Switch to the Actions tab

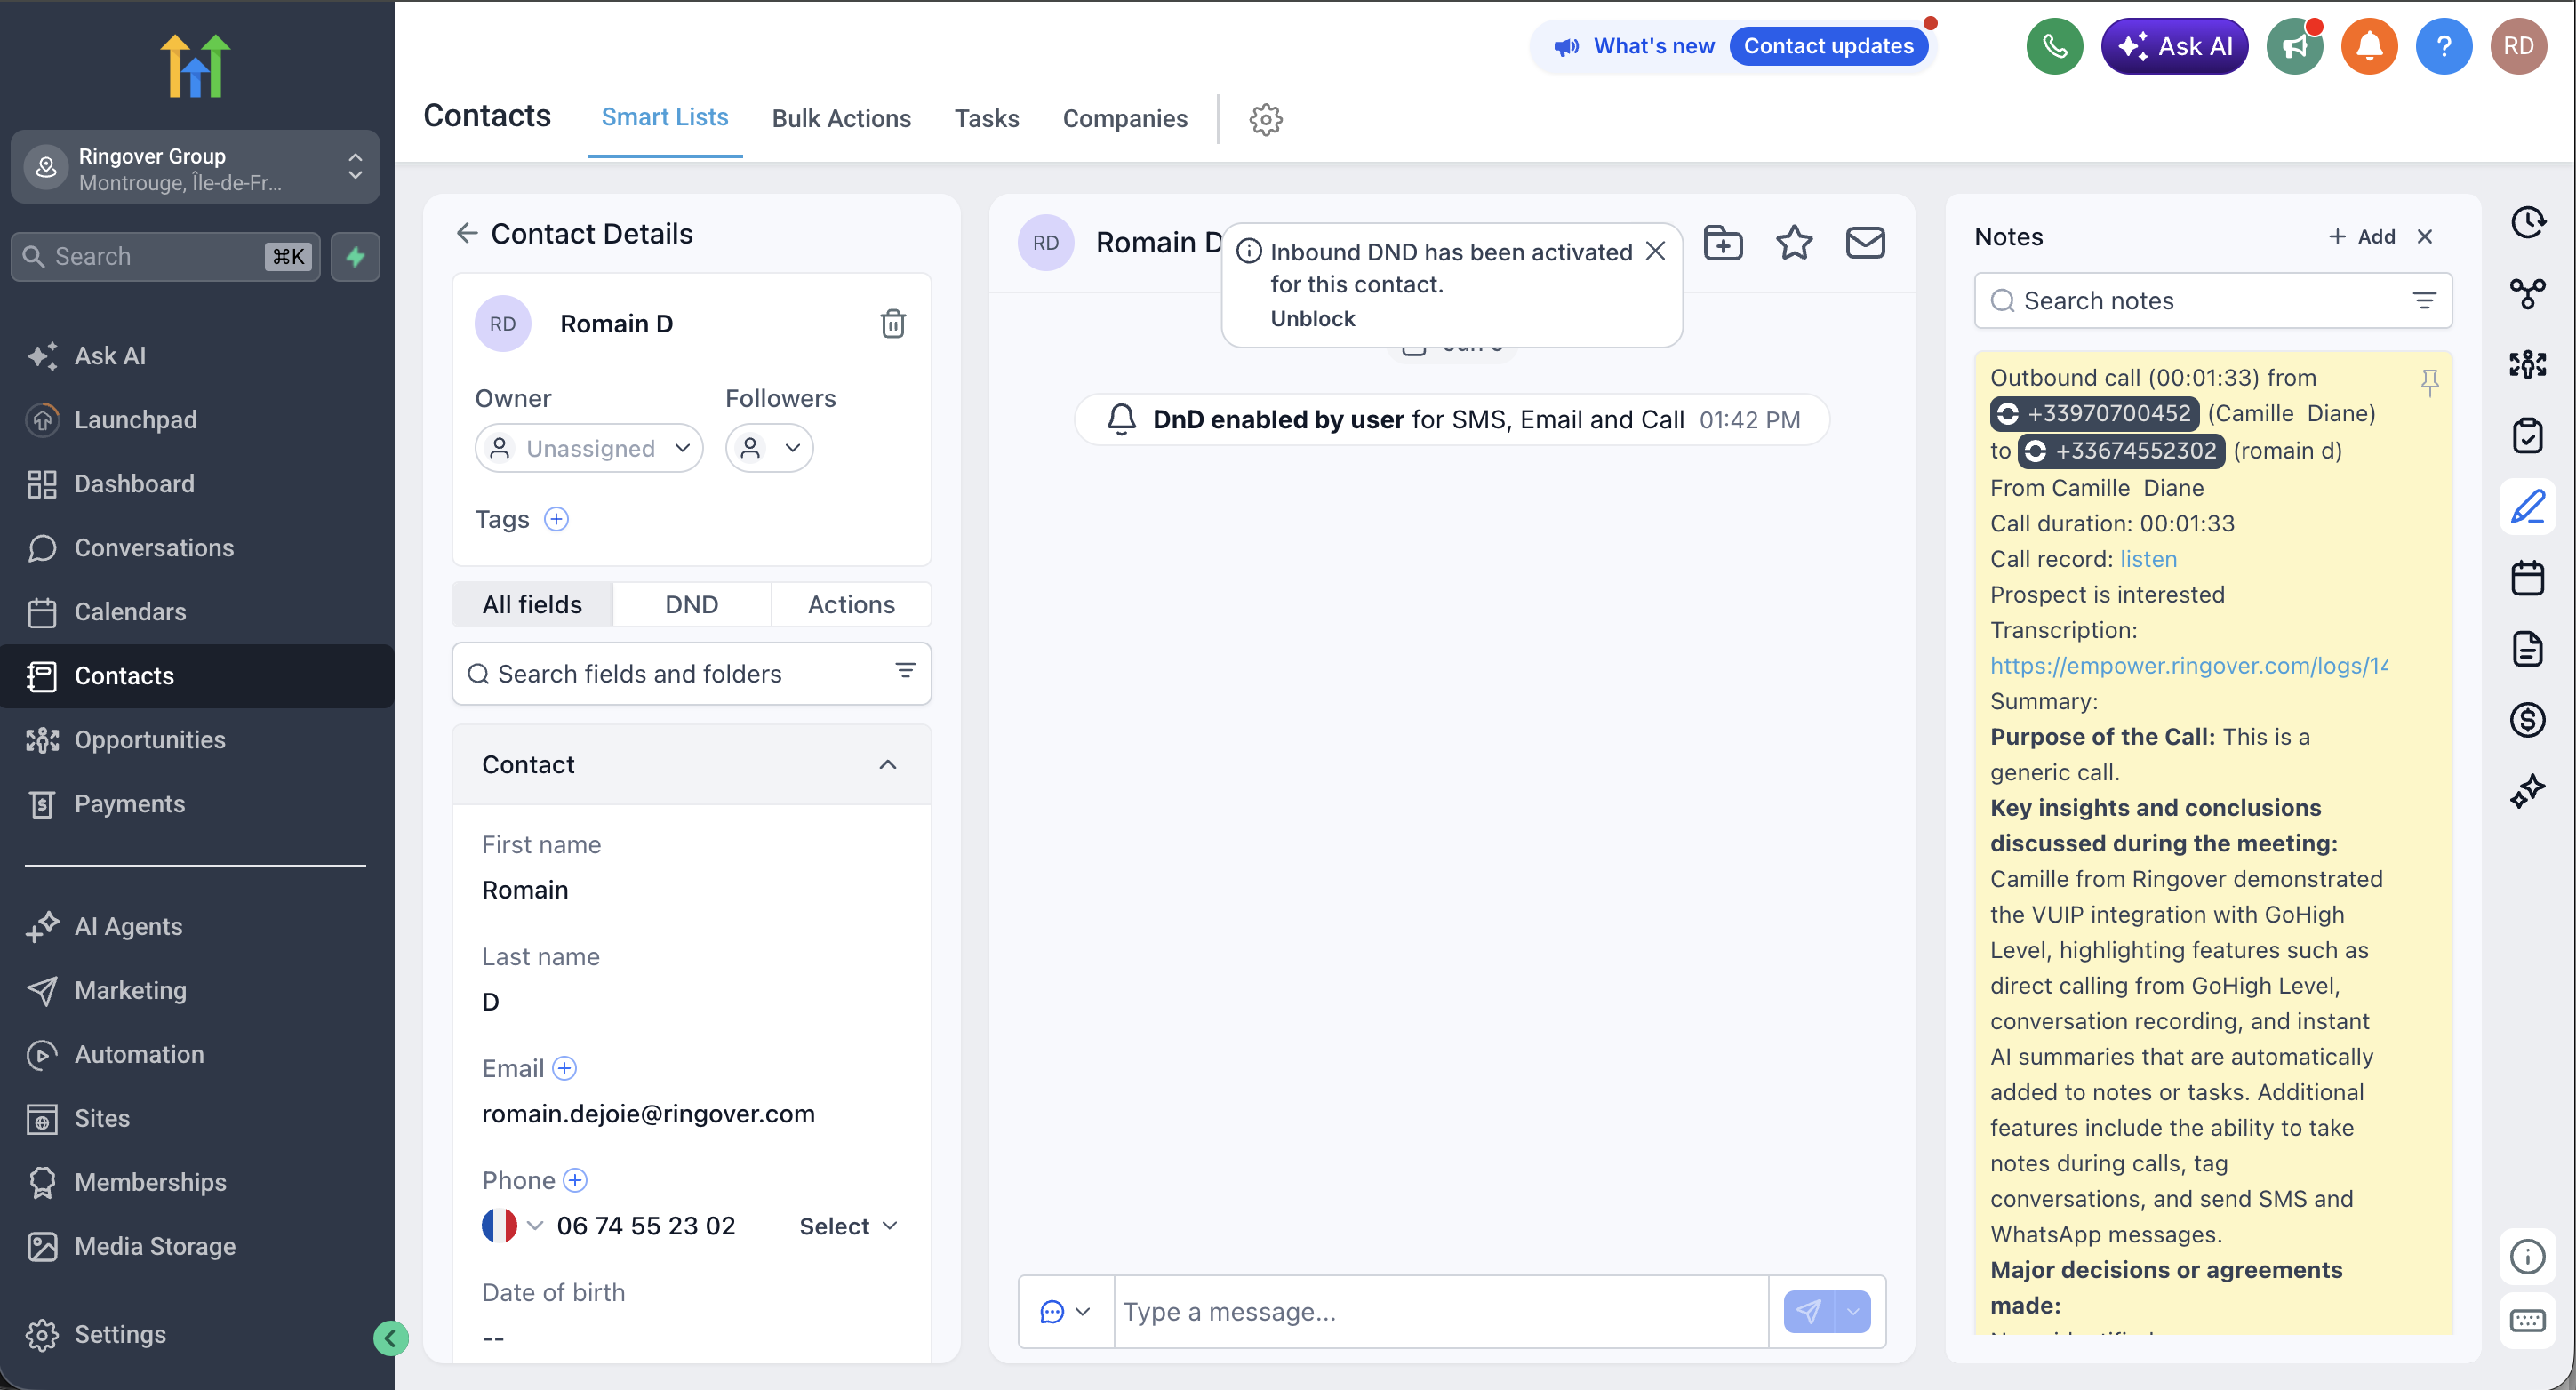(x=851, y=604)
